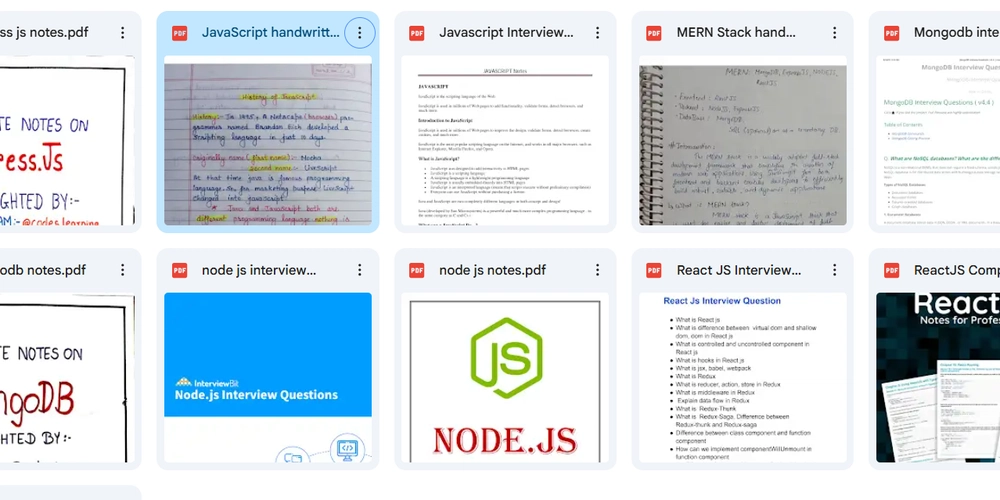Click PDF icon beside MERN Stack title
Image resolution: width=1000 pixels, height=500 pixels.
click(654, 33)
